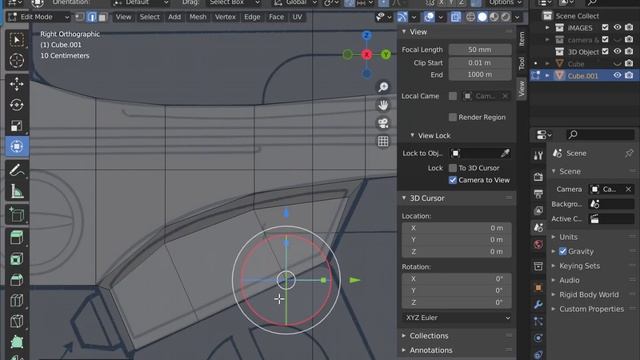Hide Cube.001 with its eye icon

click(x=617, y=76)
